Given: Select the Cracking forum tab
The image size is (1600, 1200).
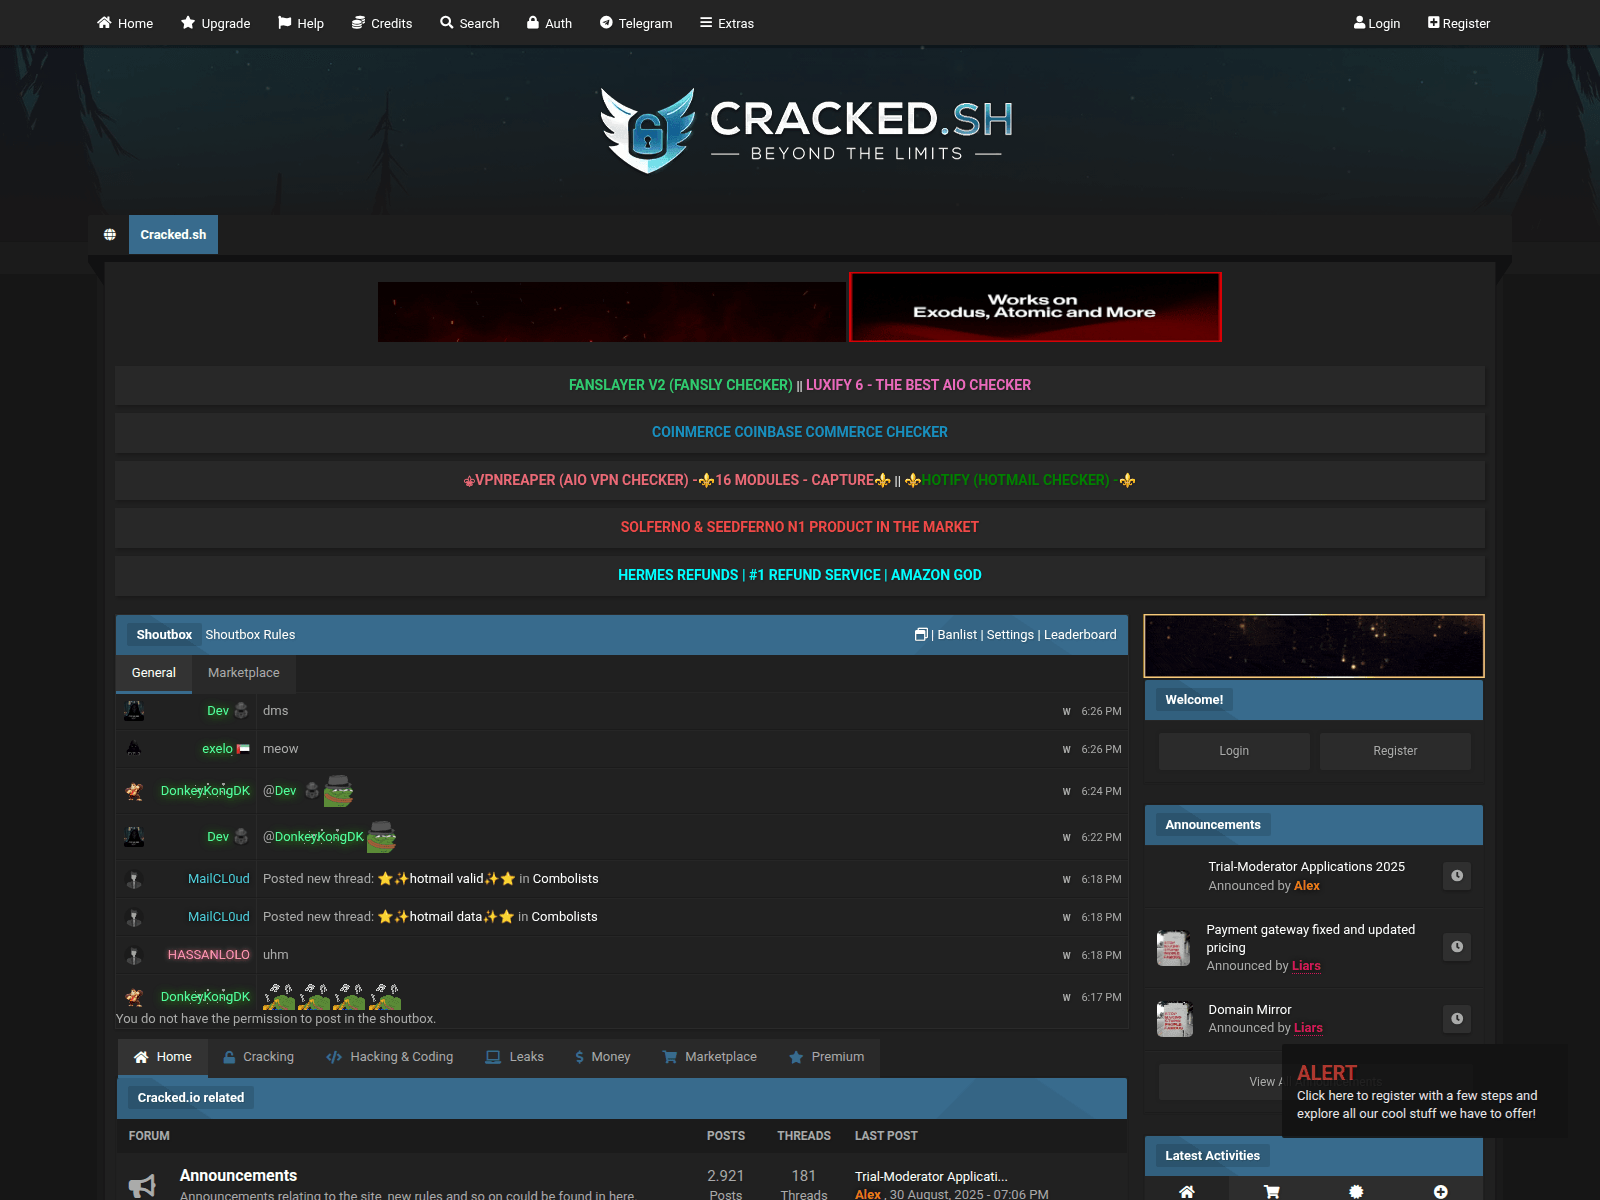Looking at the screenshot, I should 258,1057.
